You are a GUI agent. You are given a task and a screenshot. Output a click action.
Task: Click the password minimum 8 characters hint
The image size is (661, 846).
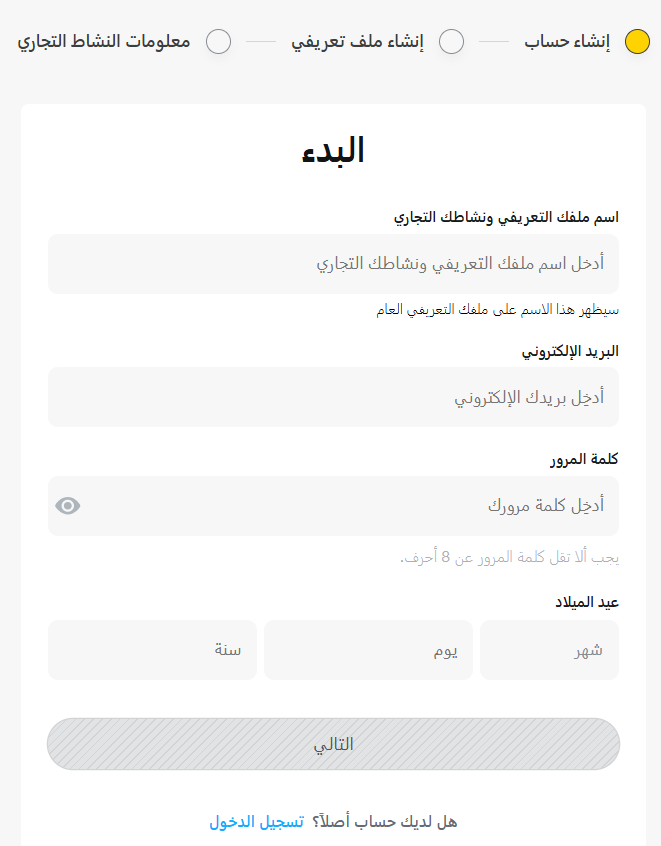point(509,557)
